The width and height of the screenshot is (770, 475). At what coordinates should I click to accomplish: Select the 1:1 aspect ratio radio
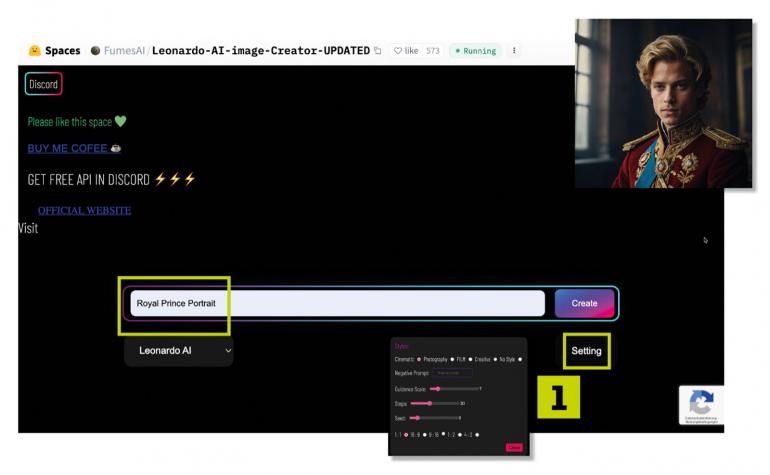406,435
